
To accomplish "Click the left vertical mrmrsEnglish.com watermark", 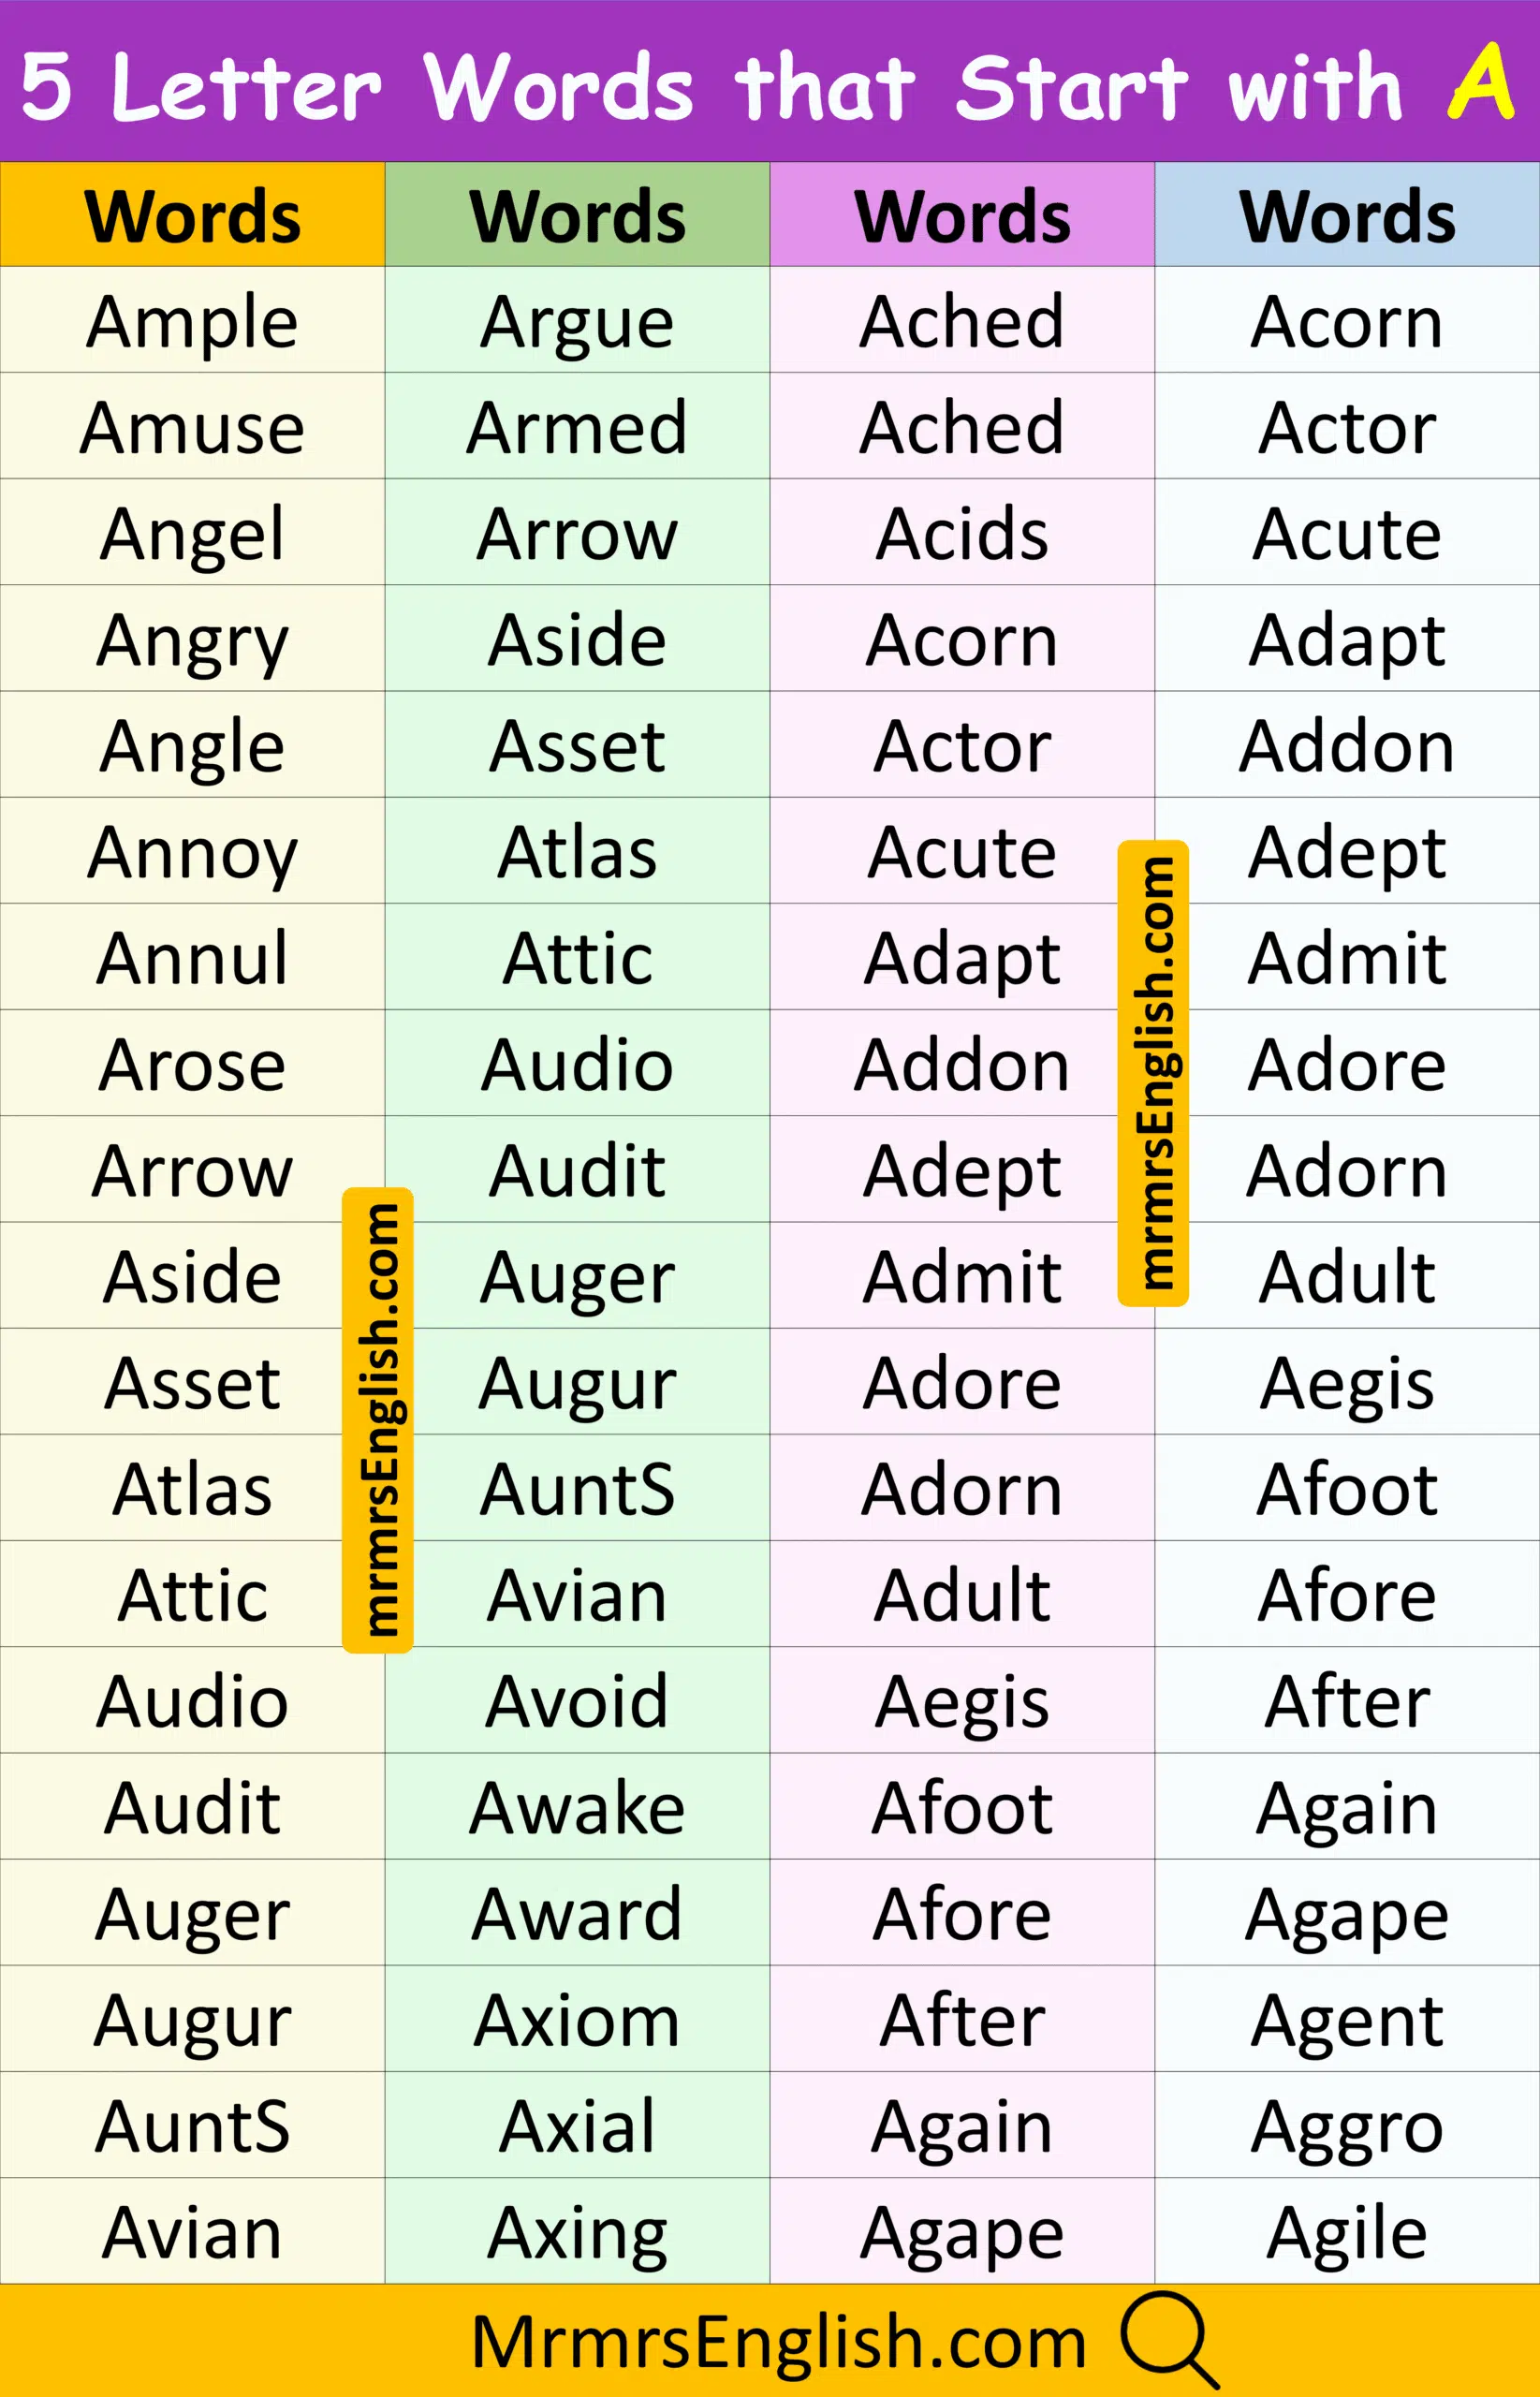I will [x=378, y=1420].
